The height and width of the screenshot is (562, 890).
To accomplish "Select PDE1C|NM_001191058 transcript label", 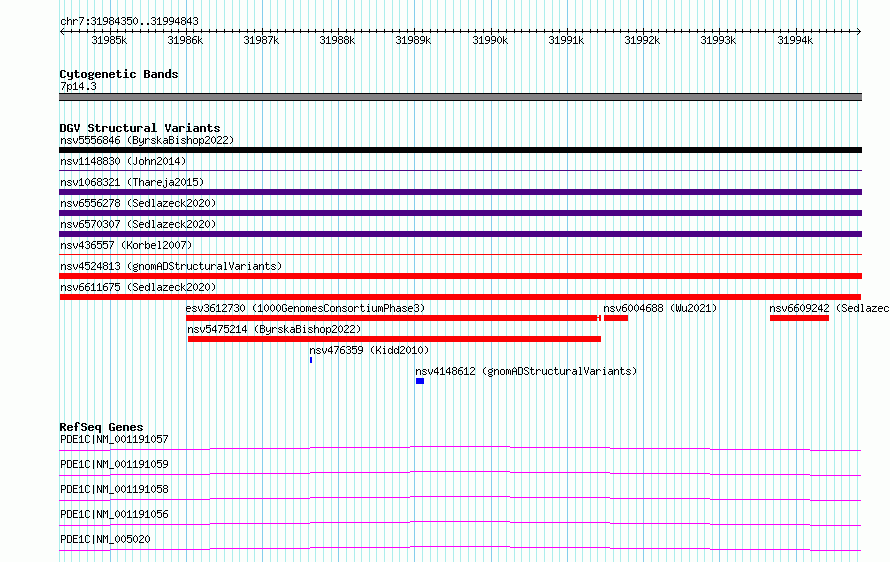I will (114, 489).
